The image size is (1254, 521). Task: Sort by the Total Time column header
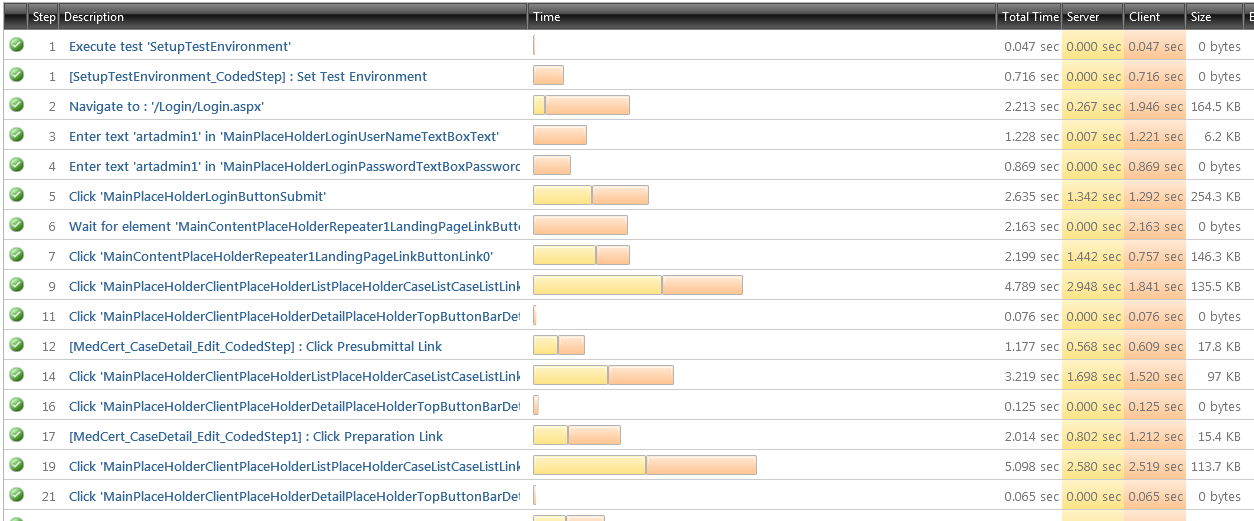1029,17
